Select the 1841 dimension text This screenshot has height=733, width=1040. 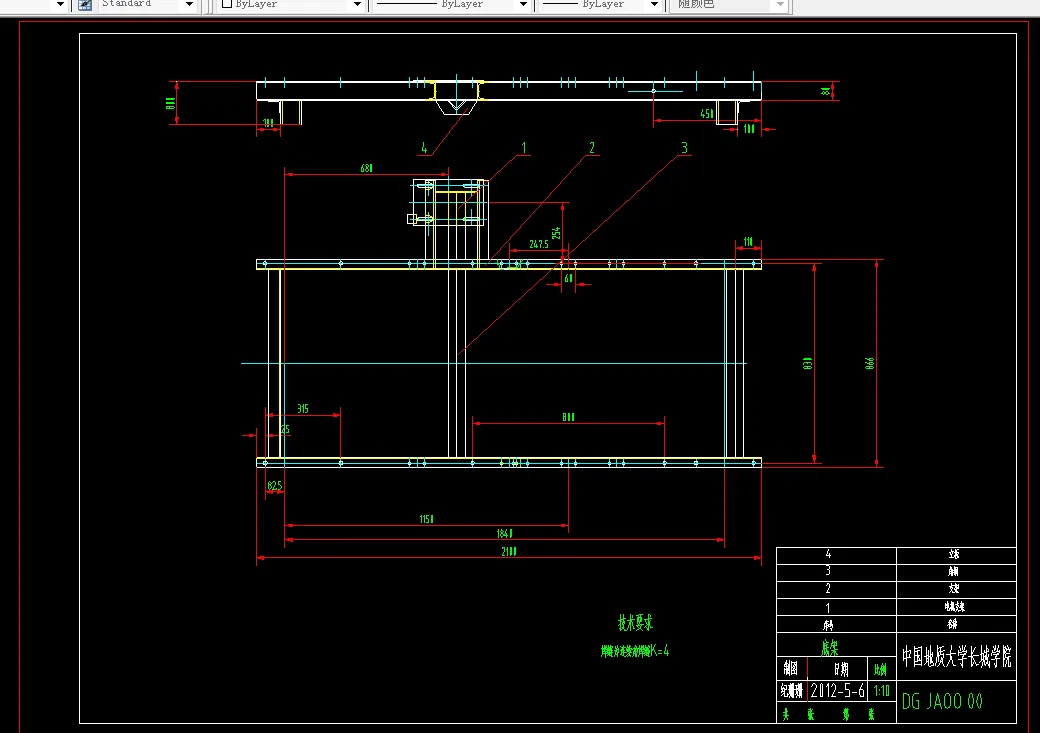coord(504,533)
